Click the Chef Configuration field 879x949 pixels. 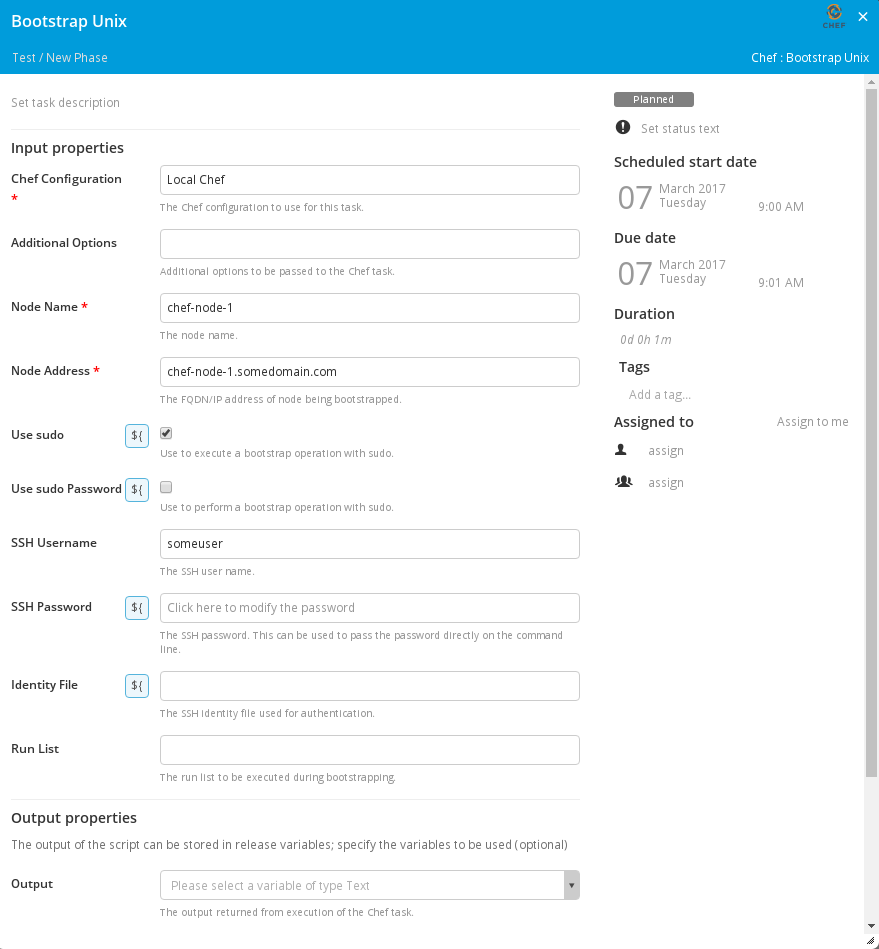click(370, 180)
